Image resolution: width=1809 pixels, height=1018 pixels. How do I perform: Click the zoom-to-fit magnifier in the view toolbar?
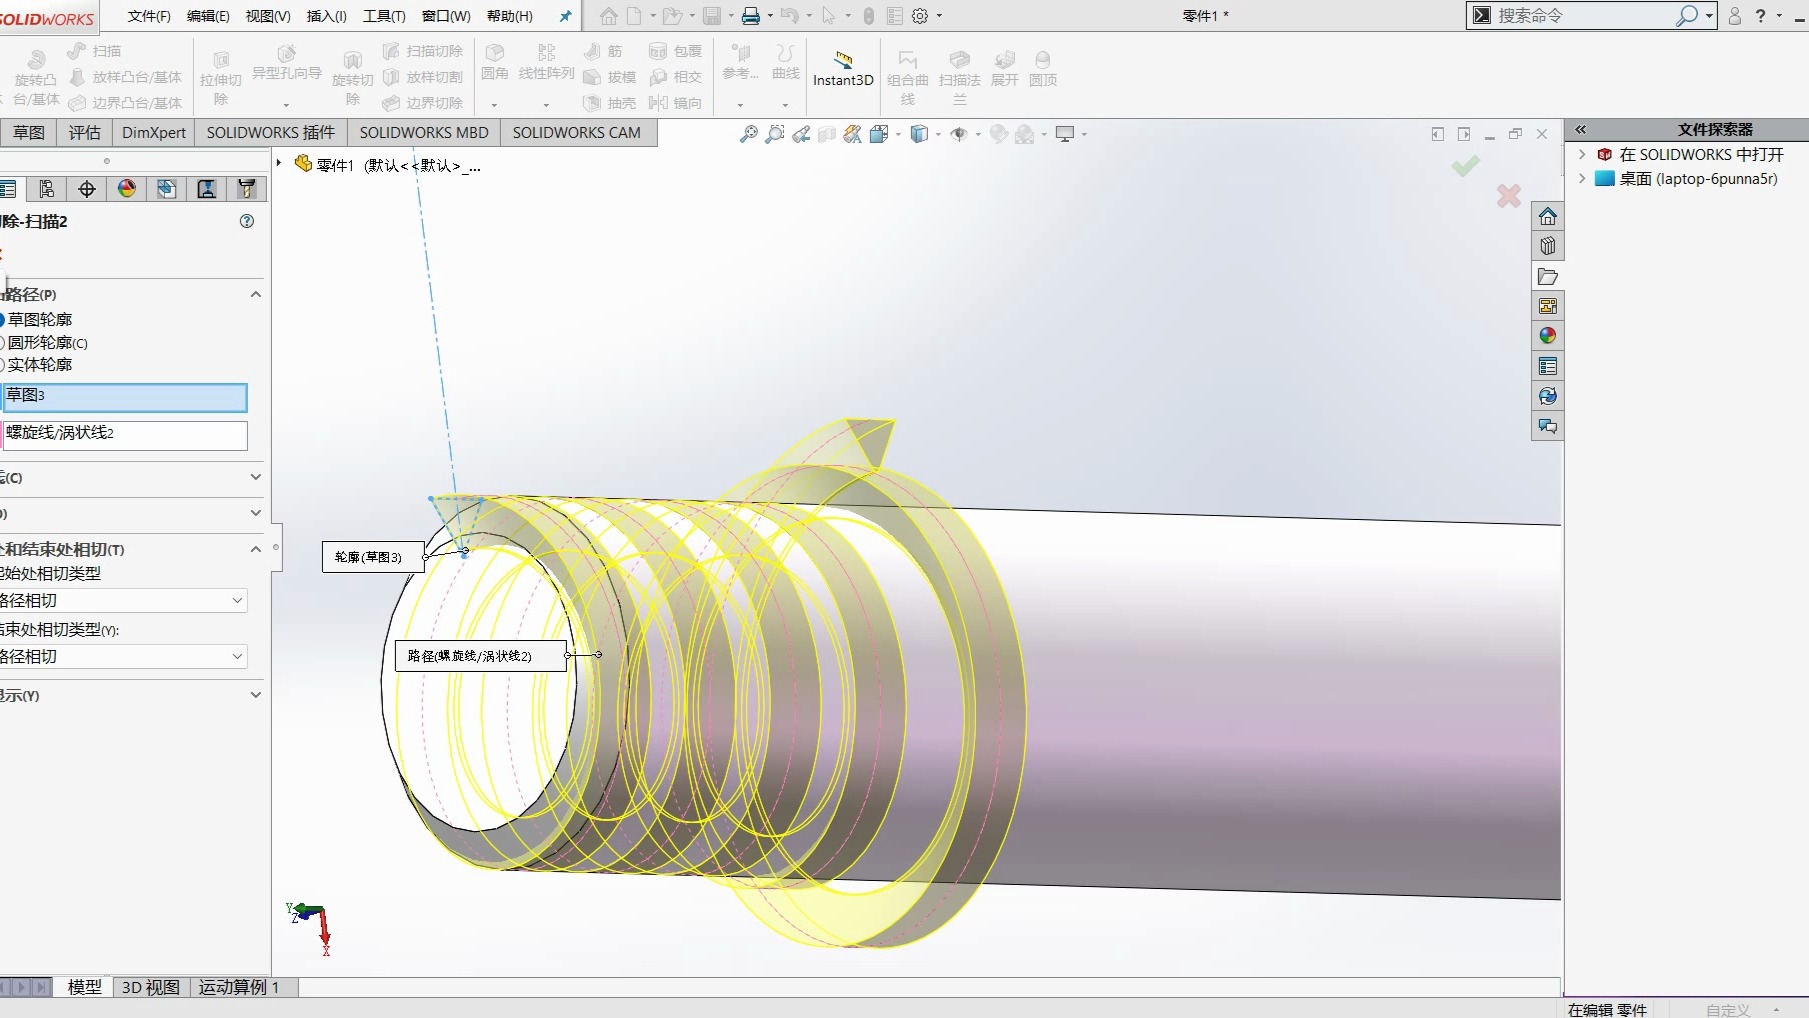[x=748, y=134]
